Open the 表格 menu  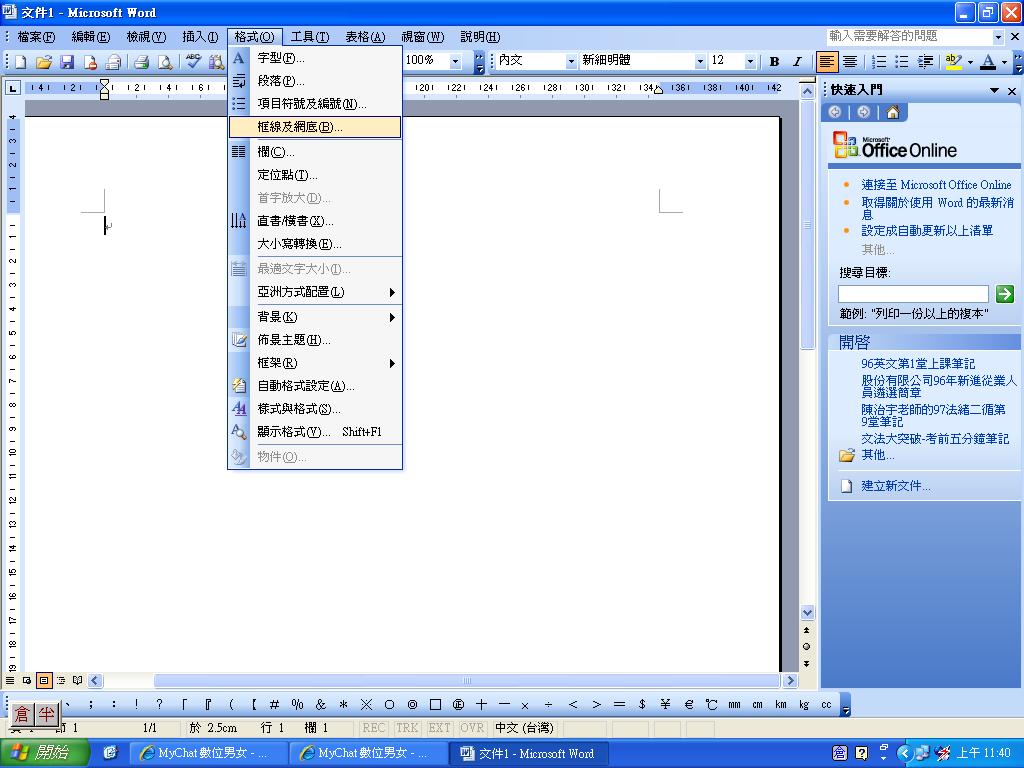(x=365, y=37)
